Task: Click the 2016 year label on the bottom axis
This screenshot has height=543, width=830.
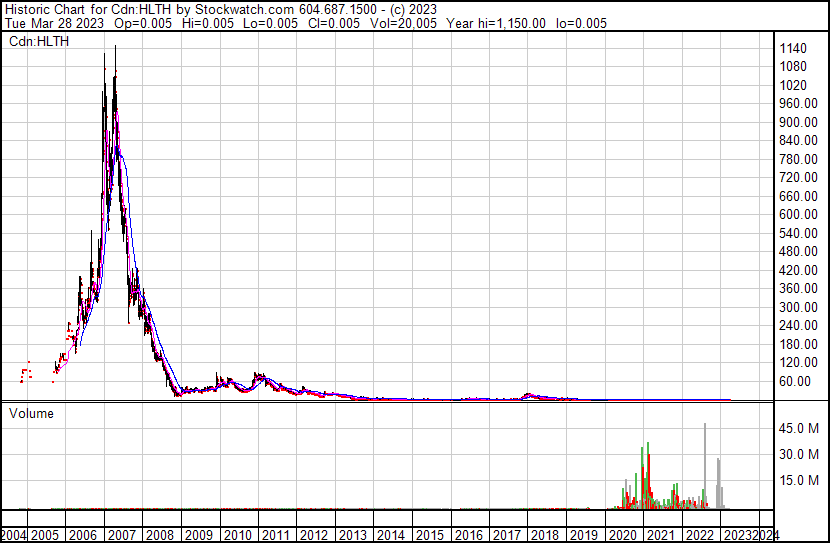Action: [x=468, y=535]
